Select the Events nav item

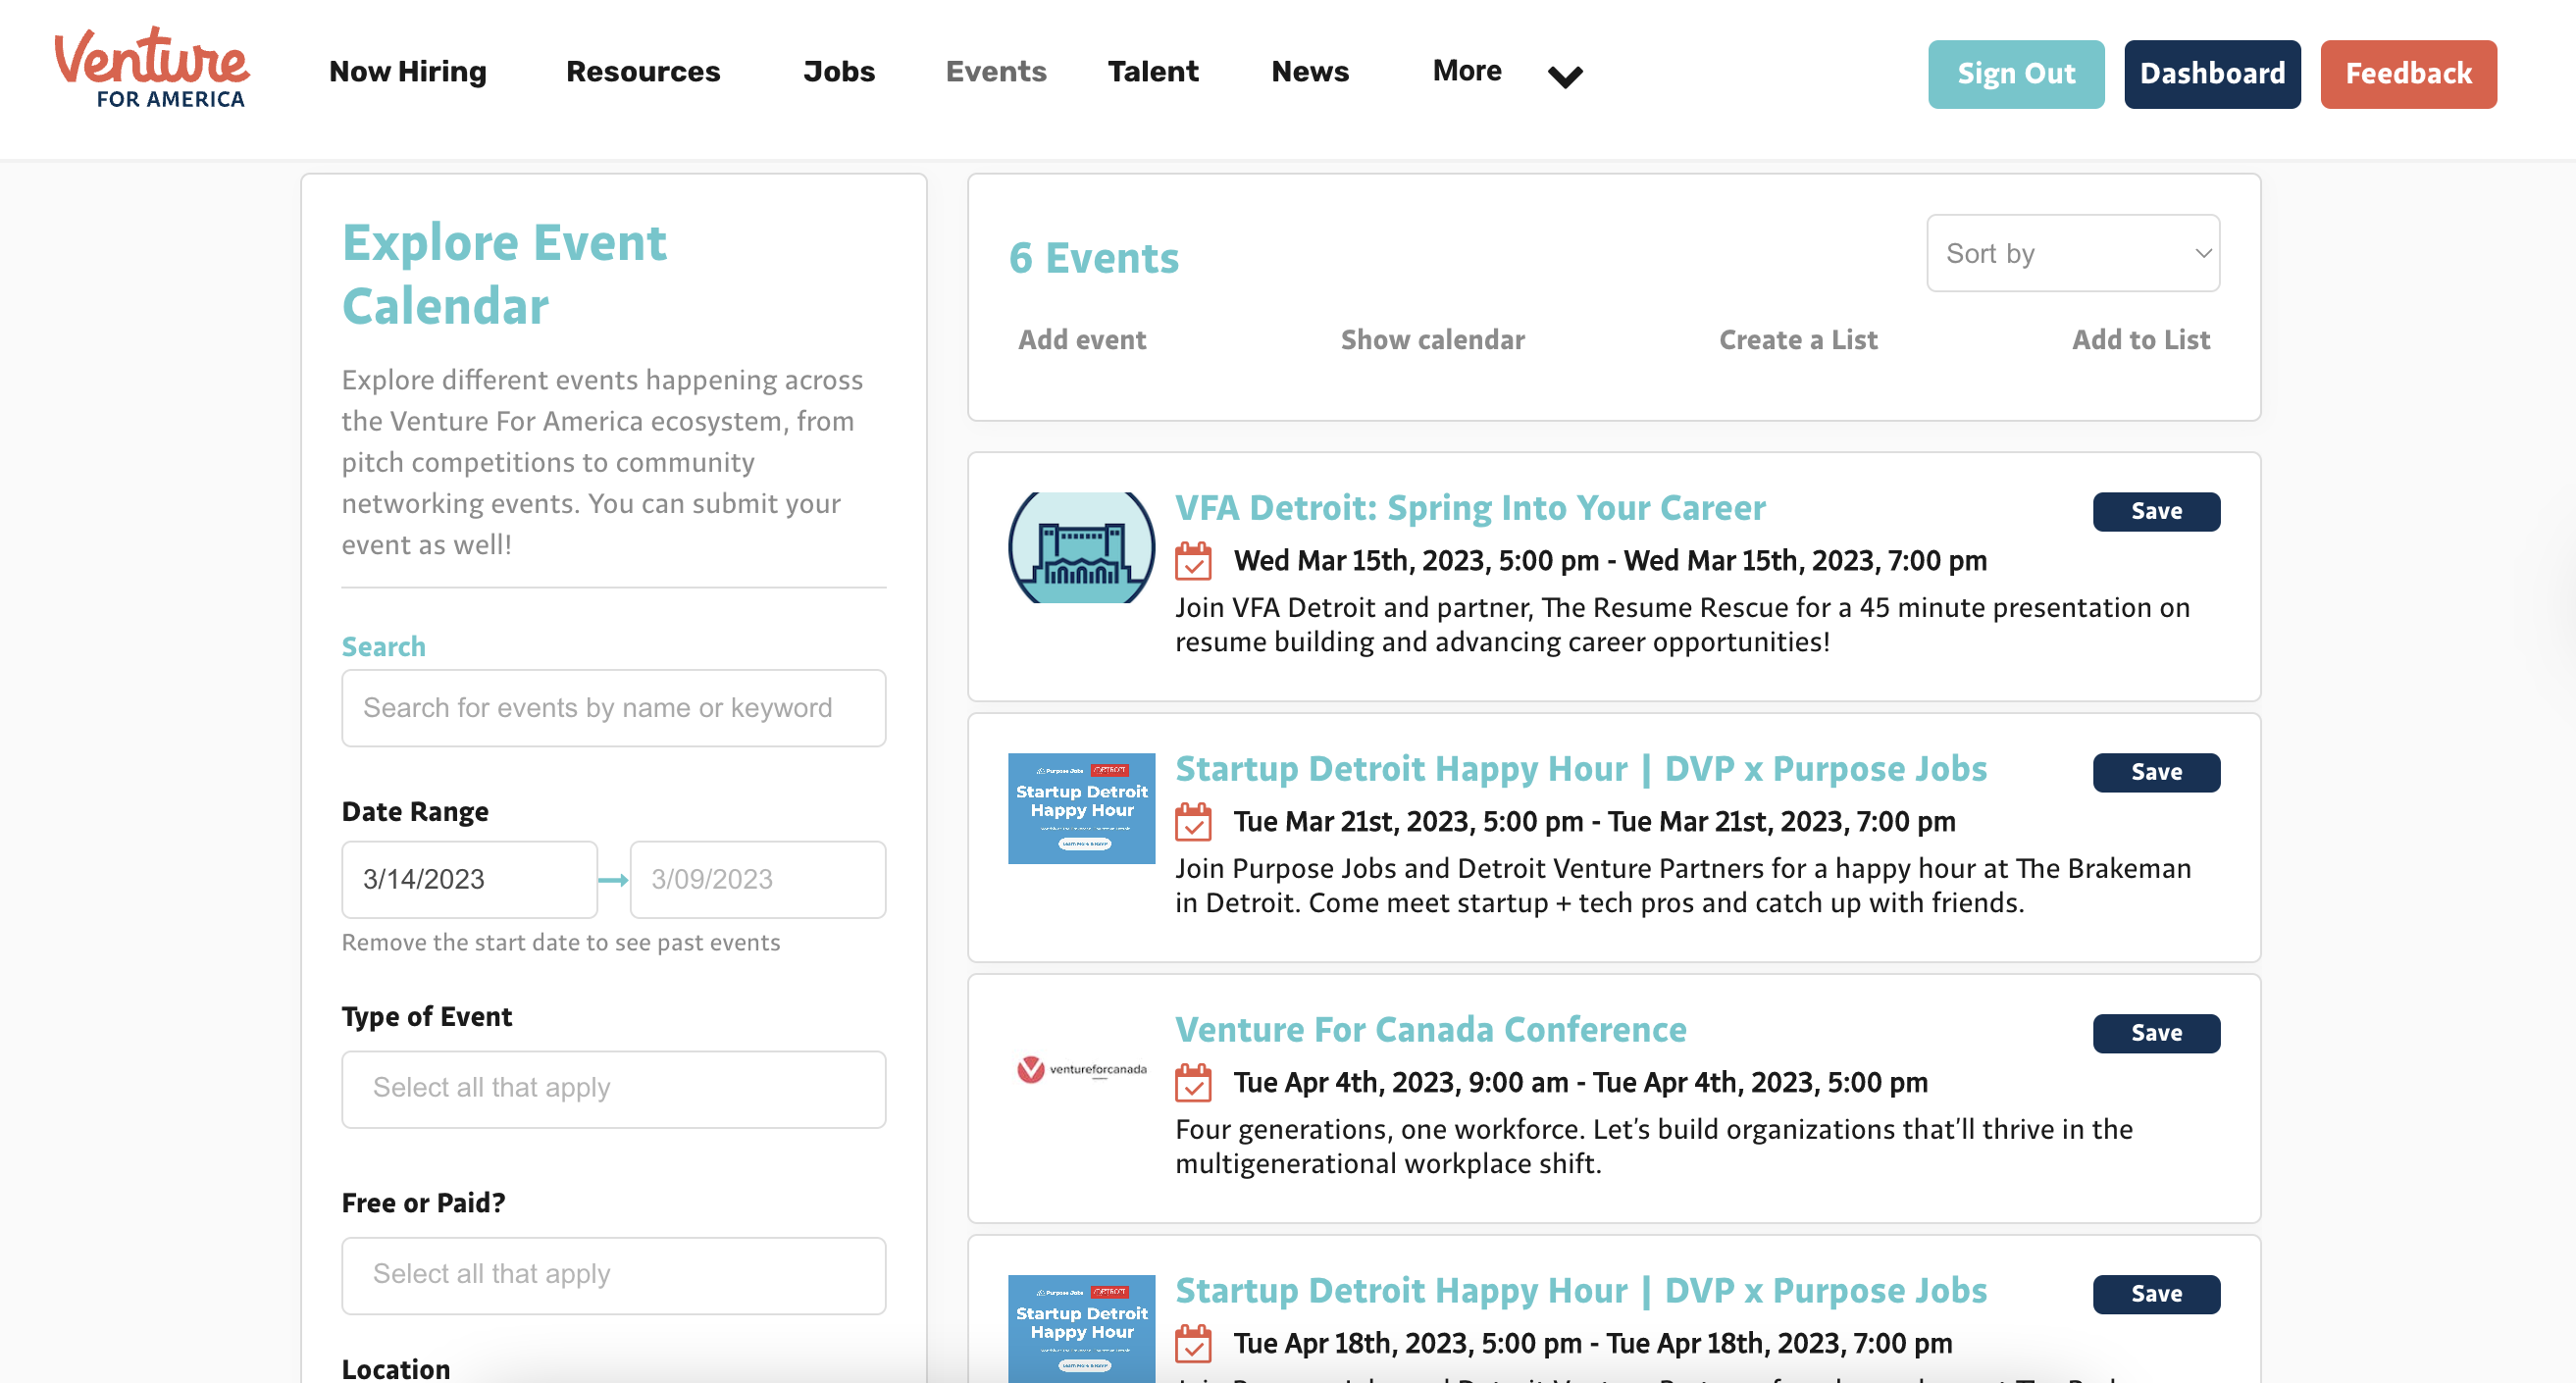(x=996, y=71)
